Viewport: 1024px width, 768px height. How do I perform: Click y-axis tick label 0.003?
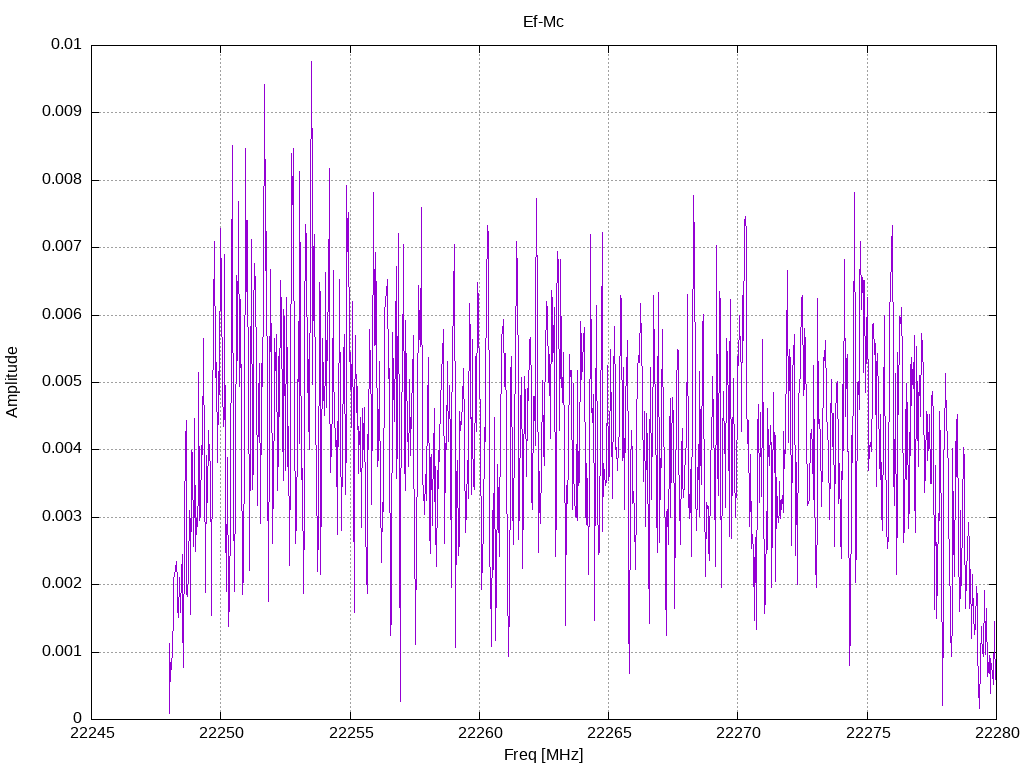[x=62, y=517]
